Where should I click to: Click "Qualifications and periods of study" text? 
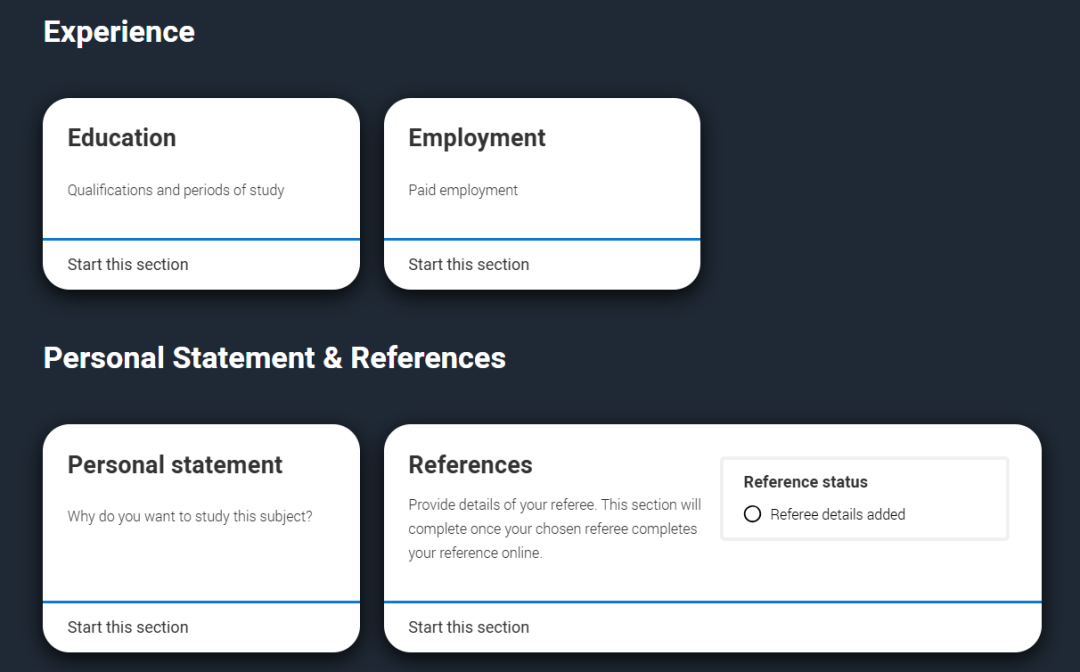pyautogui.click(x=176, y=190)
